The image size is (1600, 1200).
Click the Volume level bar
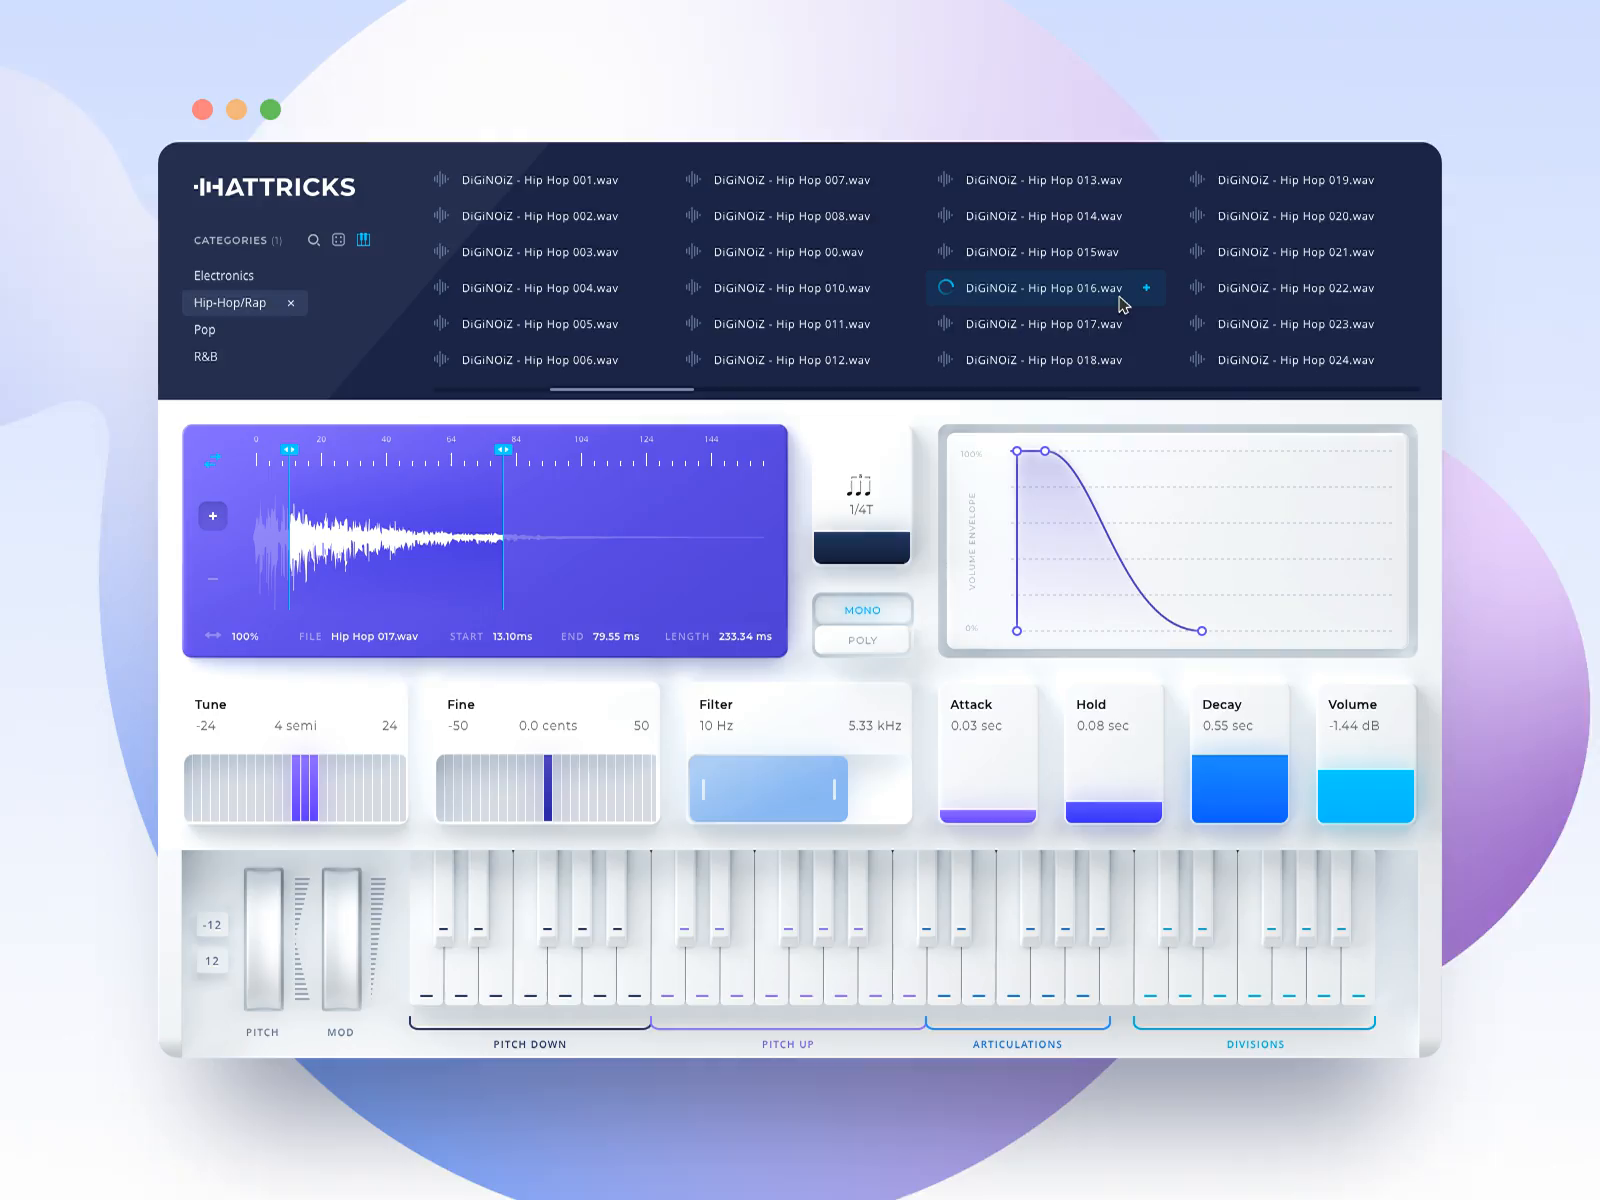coord(1366,796)
